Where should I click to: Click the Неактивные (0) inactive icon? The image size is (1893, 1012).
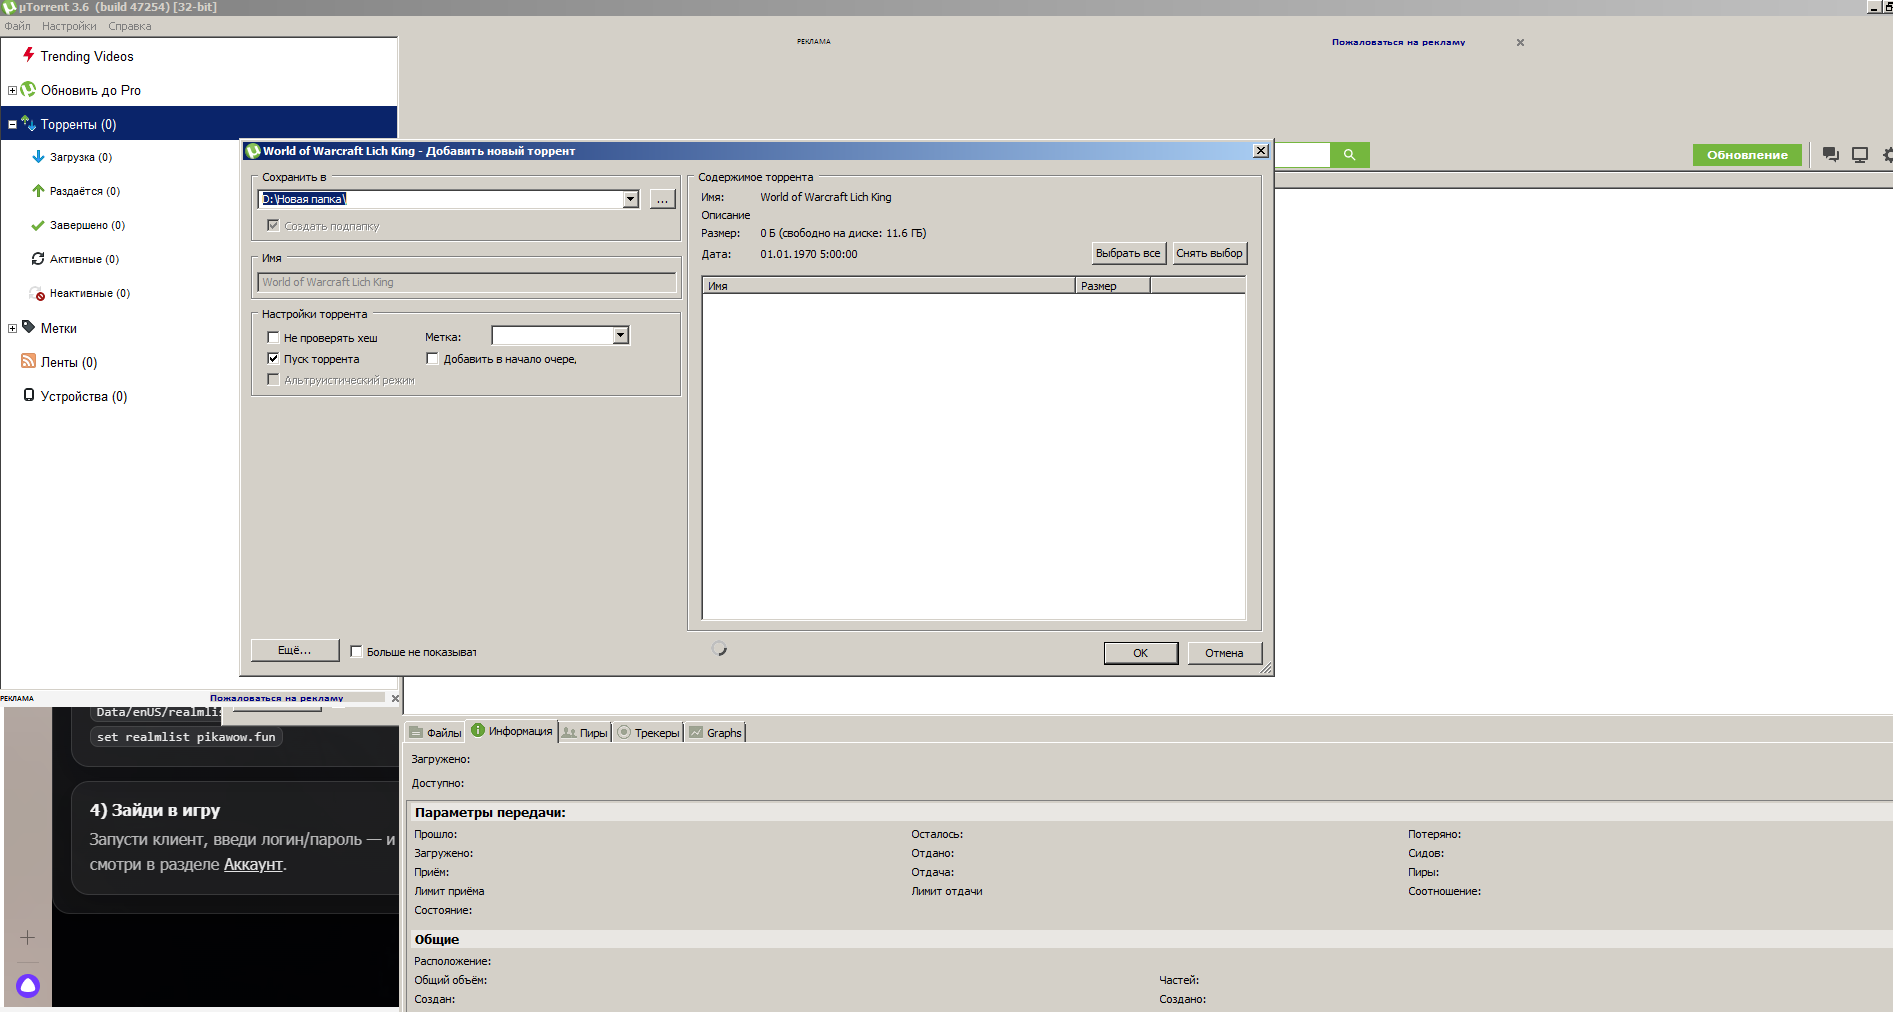pyautogui.click(x=38, y=293)
